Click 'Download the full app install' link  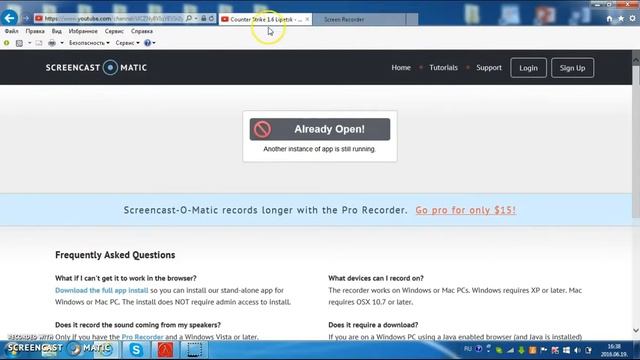[x=102, y=290]
